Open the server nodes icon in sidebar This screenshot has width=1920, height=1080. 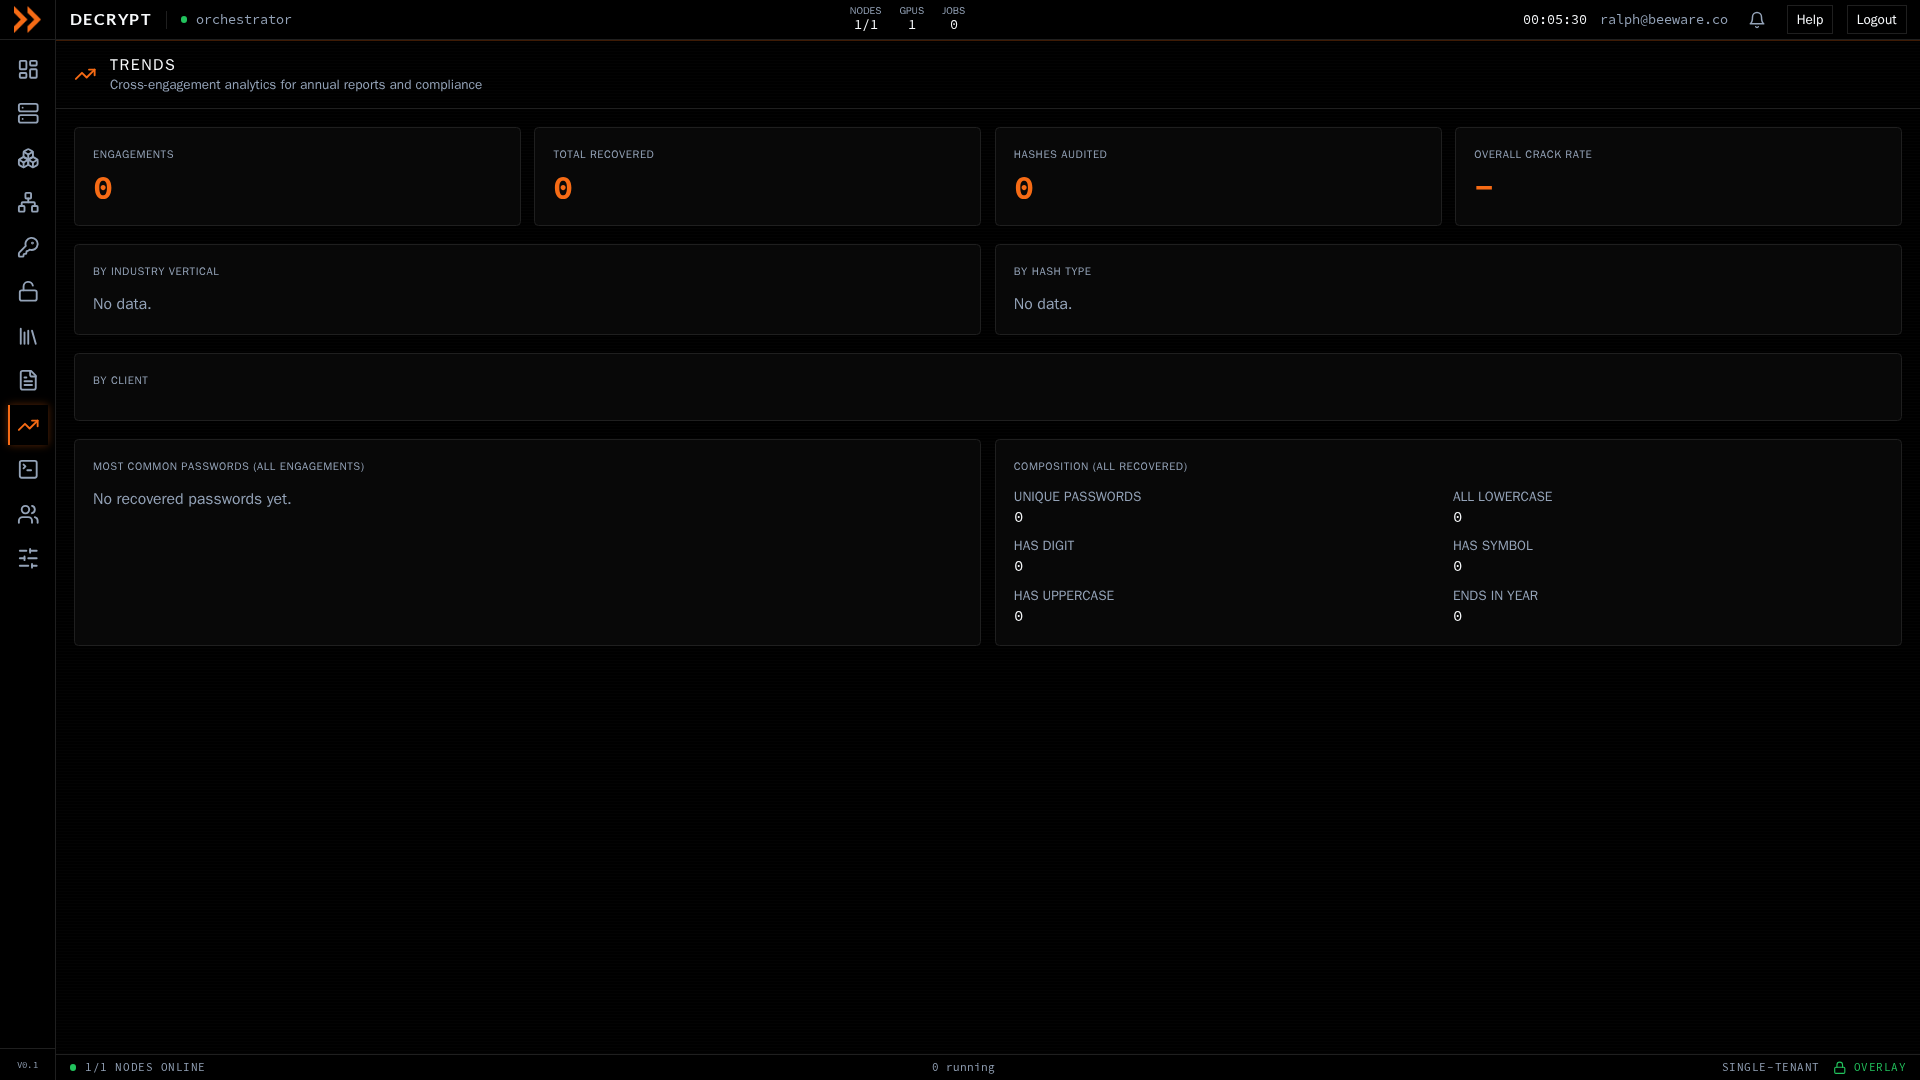coord(28,114)
